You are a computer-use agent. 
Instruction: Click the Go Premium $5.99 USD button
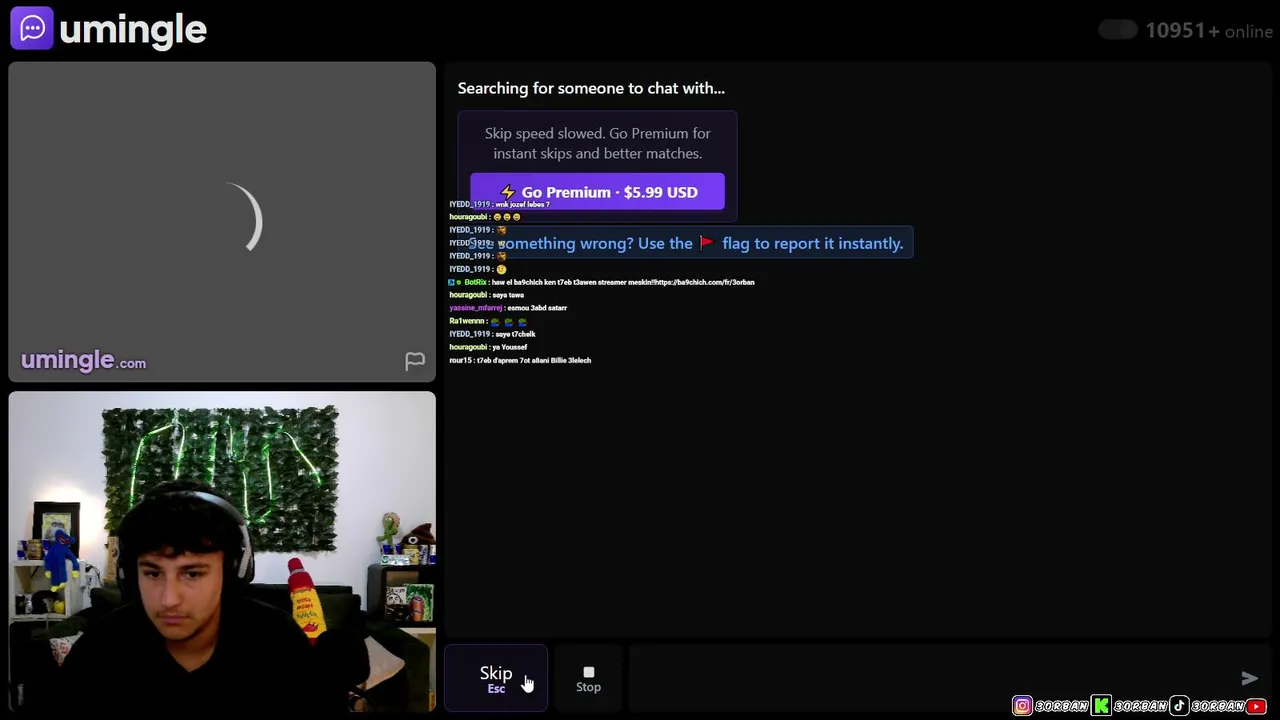597,192
